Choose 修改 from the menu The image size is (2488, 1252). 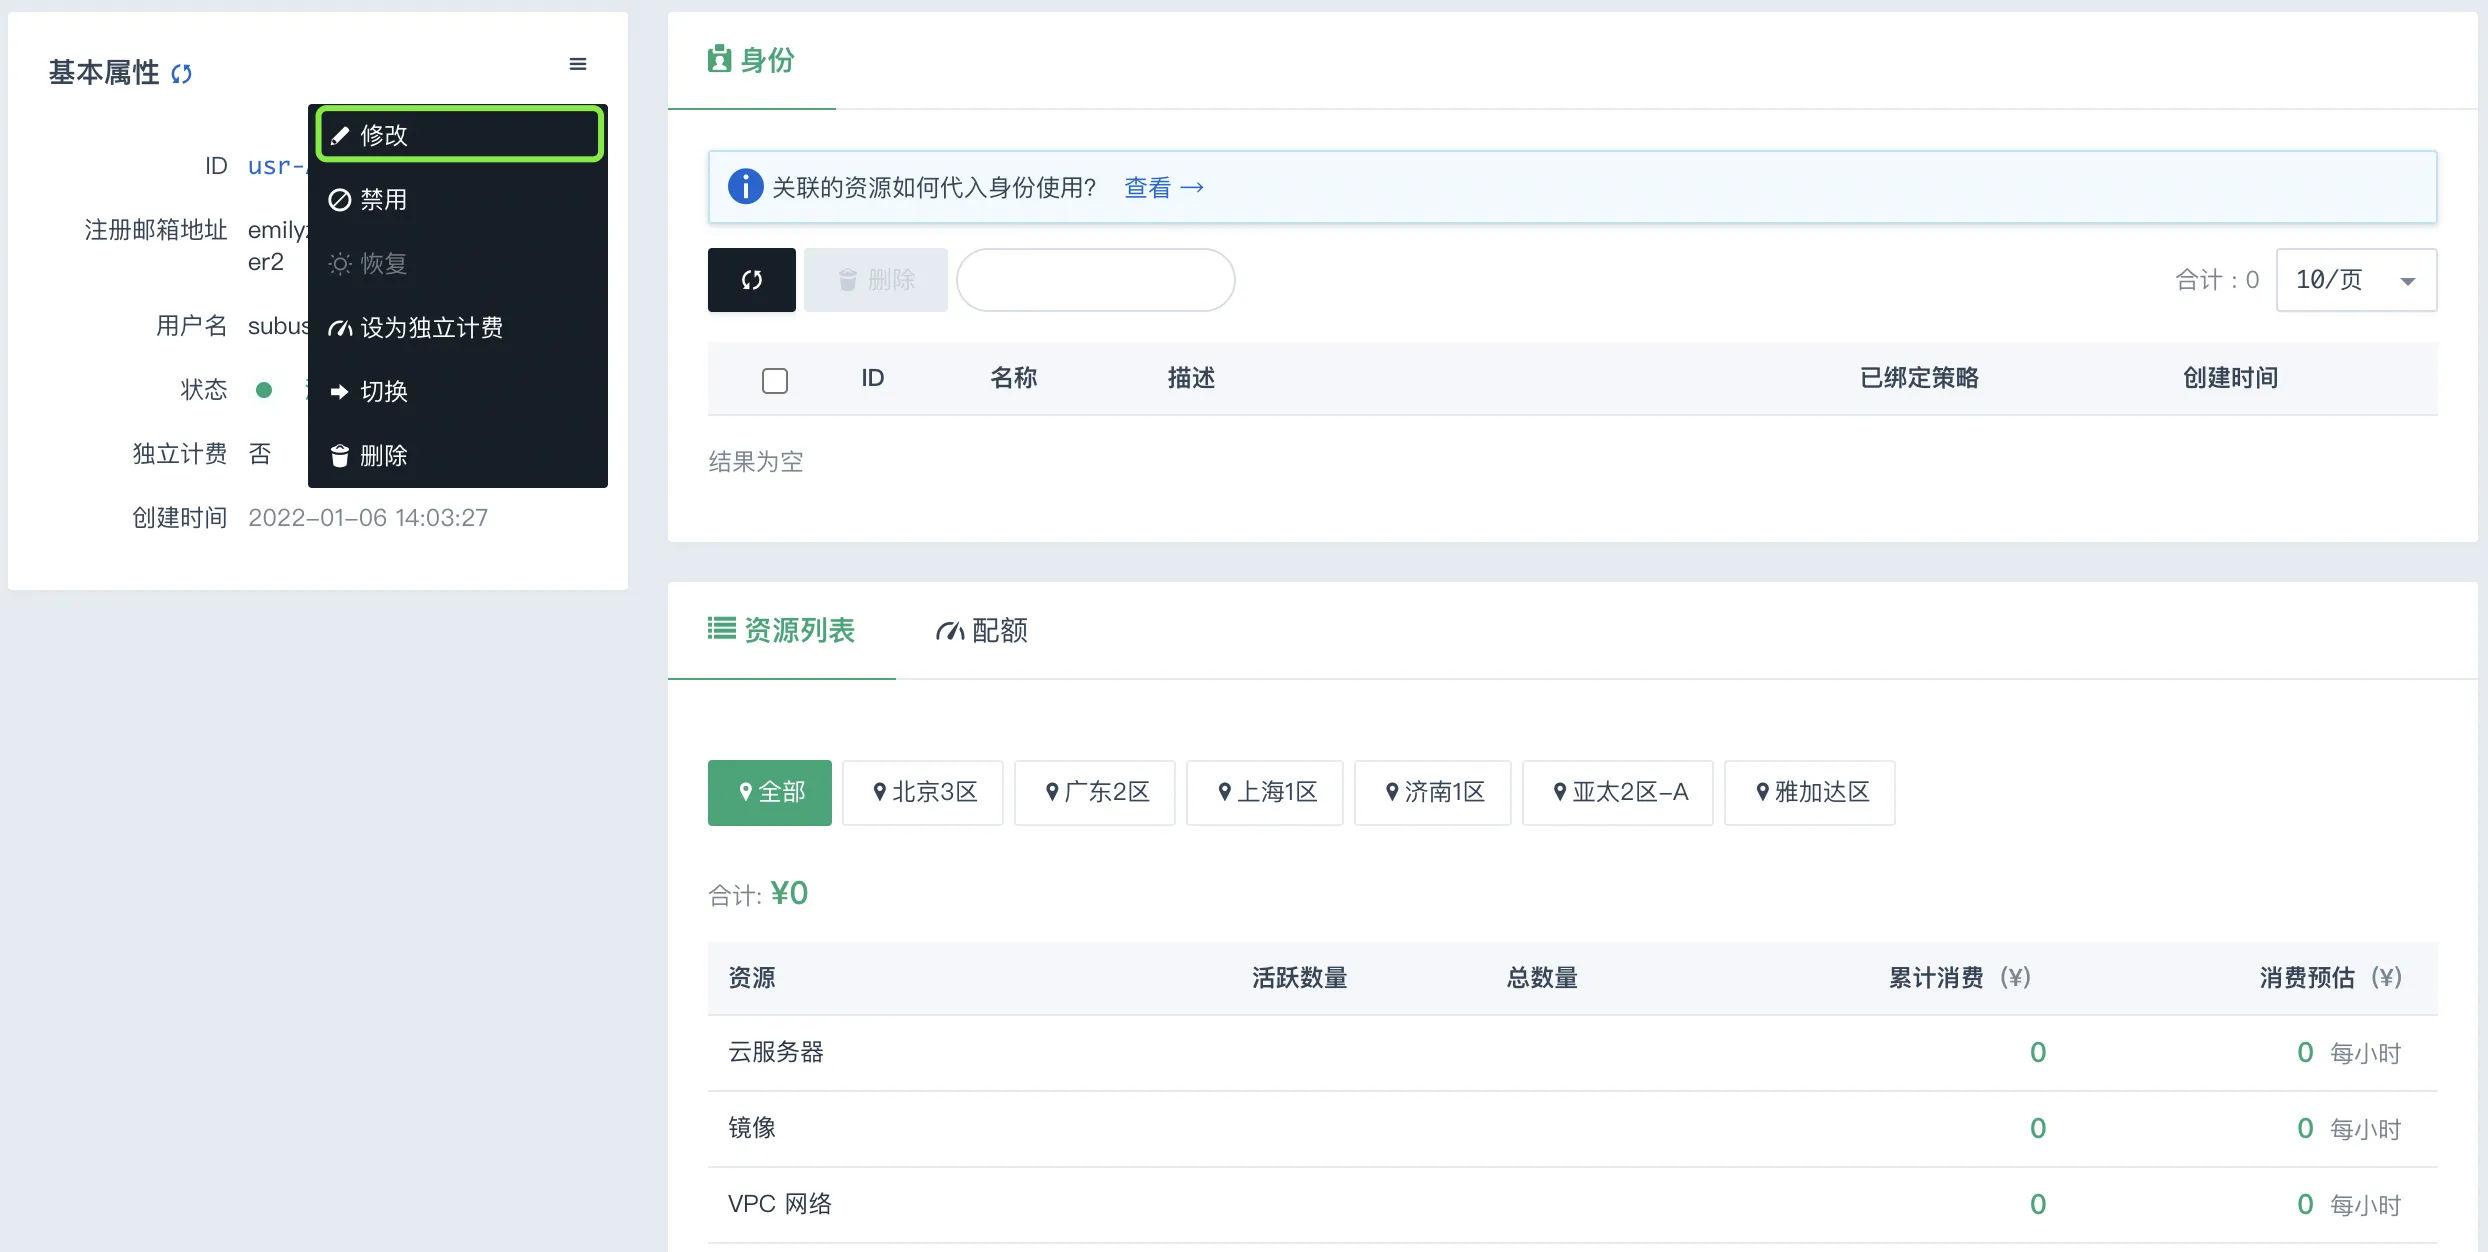pos(459,135)
